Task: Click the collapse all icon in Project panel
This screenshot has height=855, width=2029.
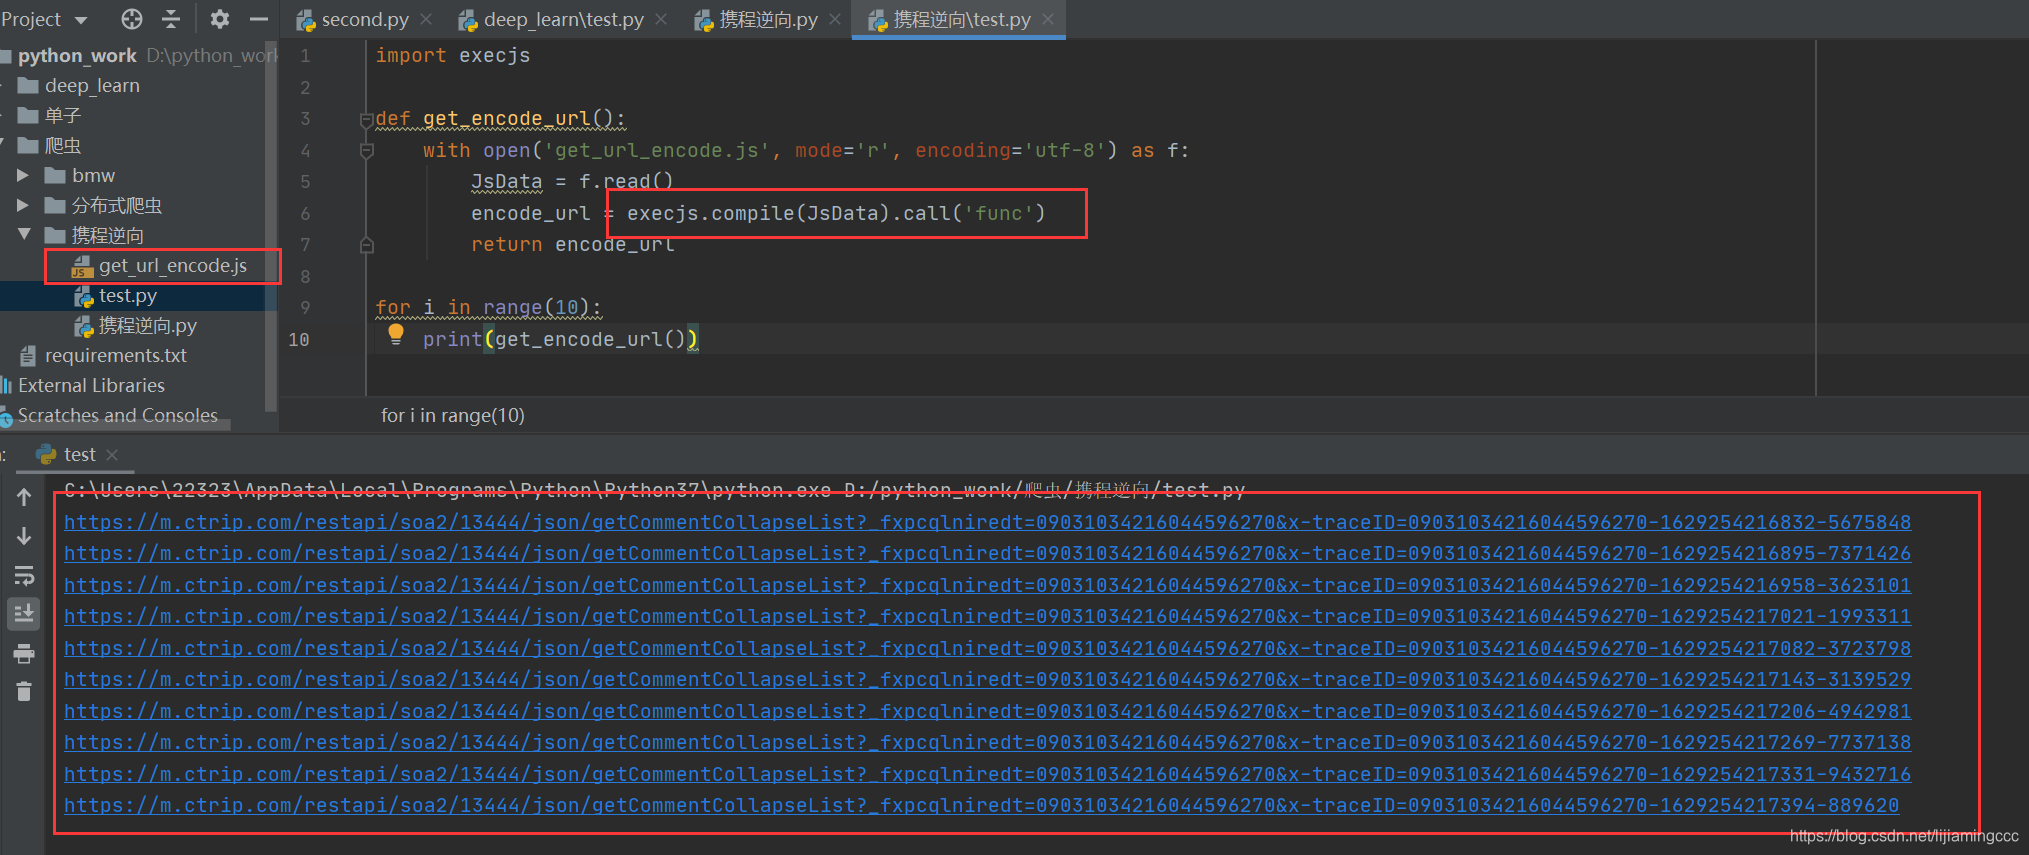Action: tap(171, 19)
